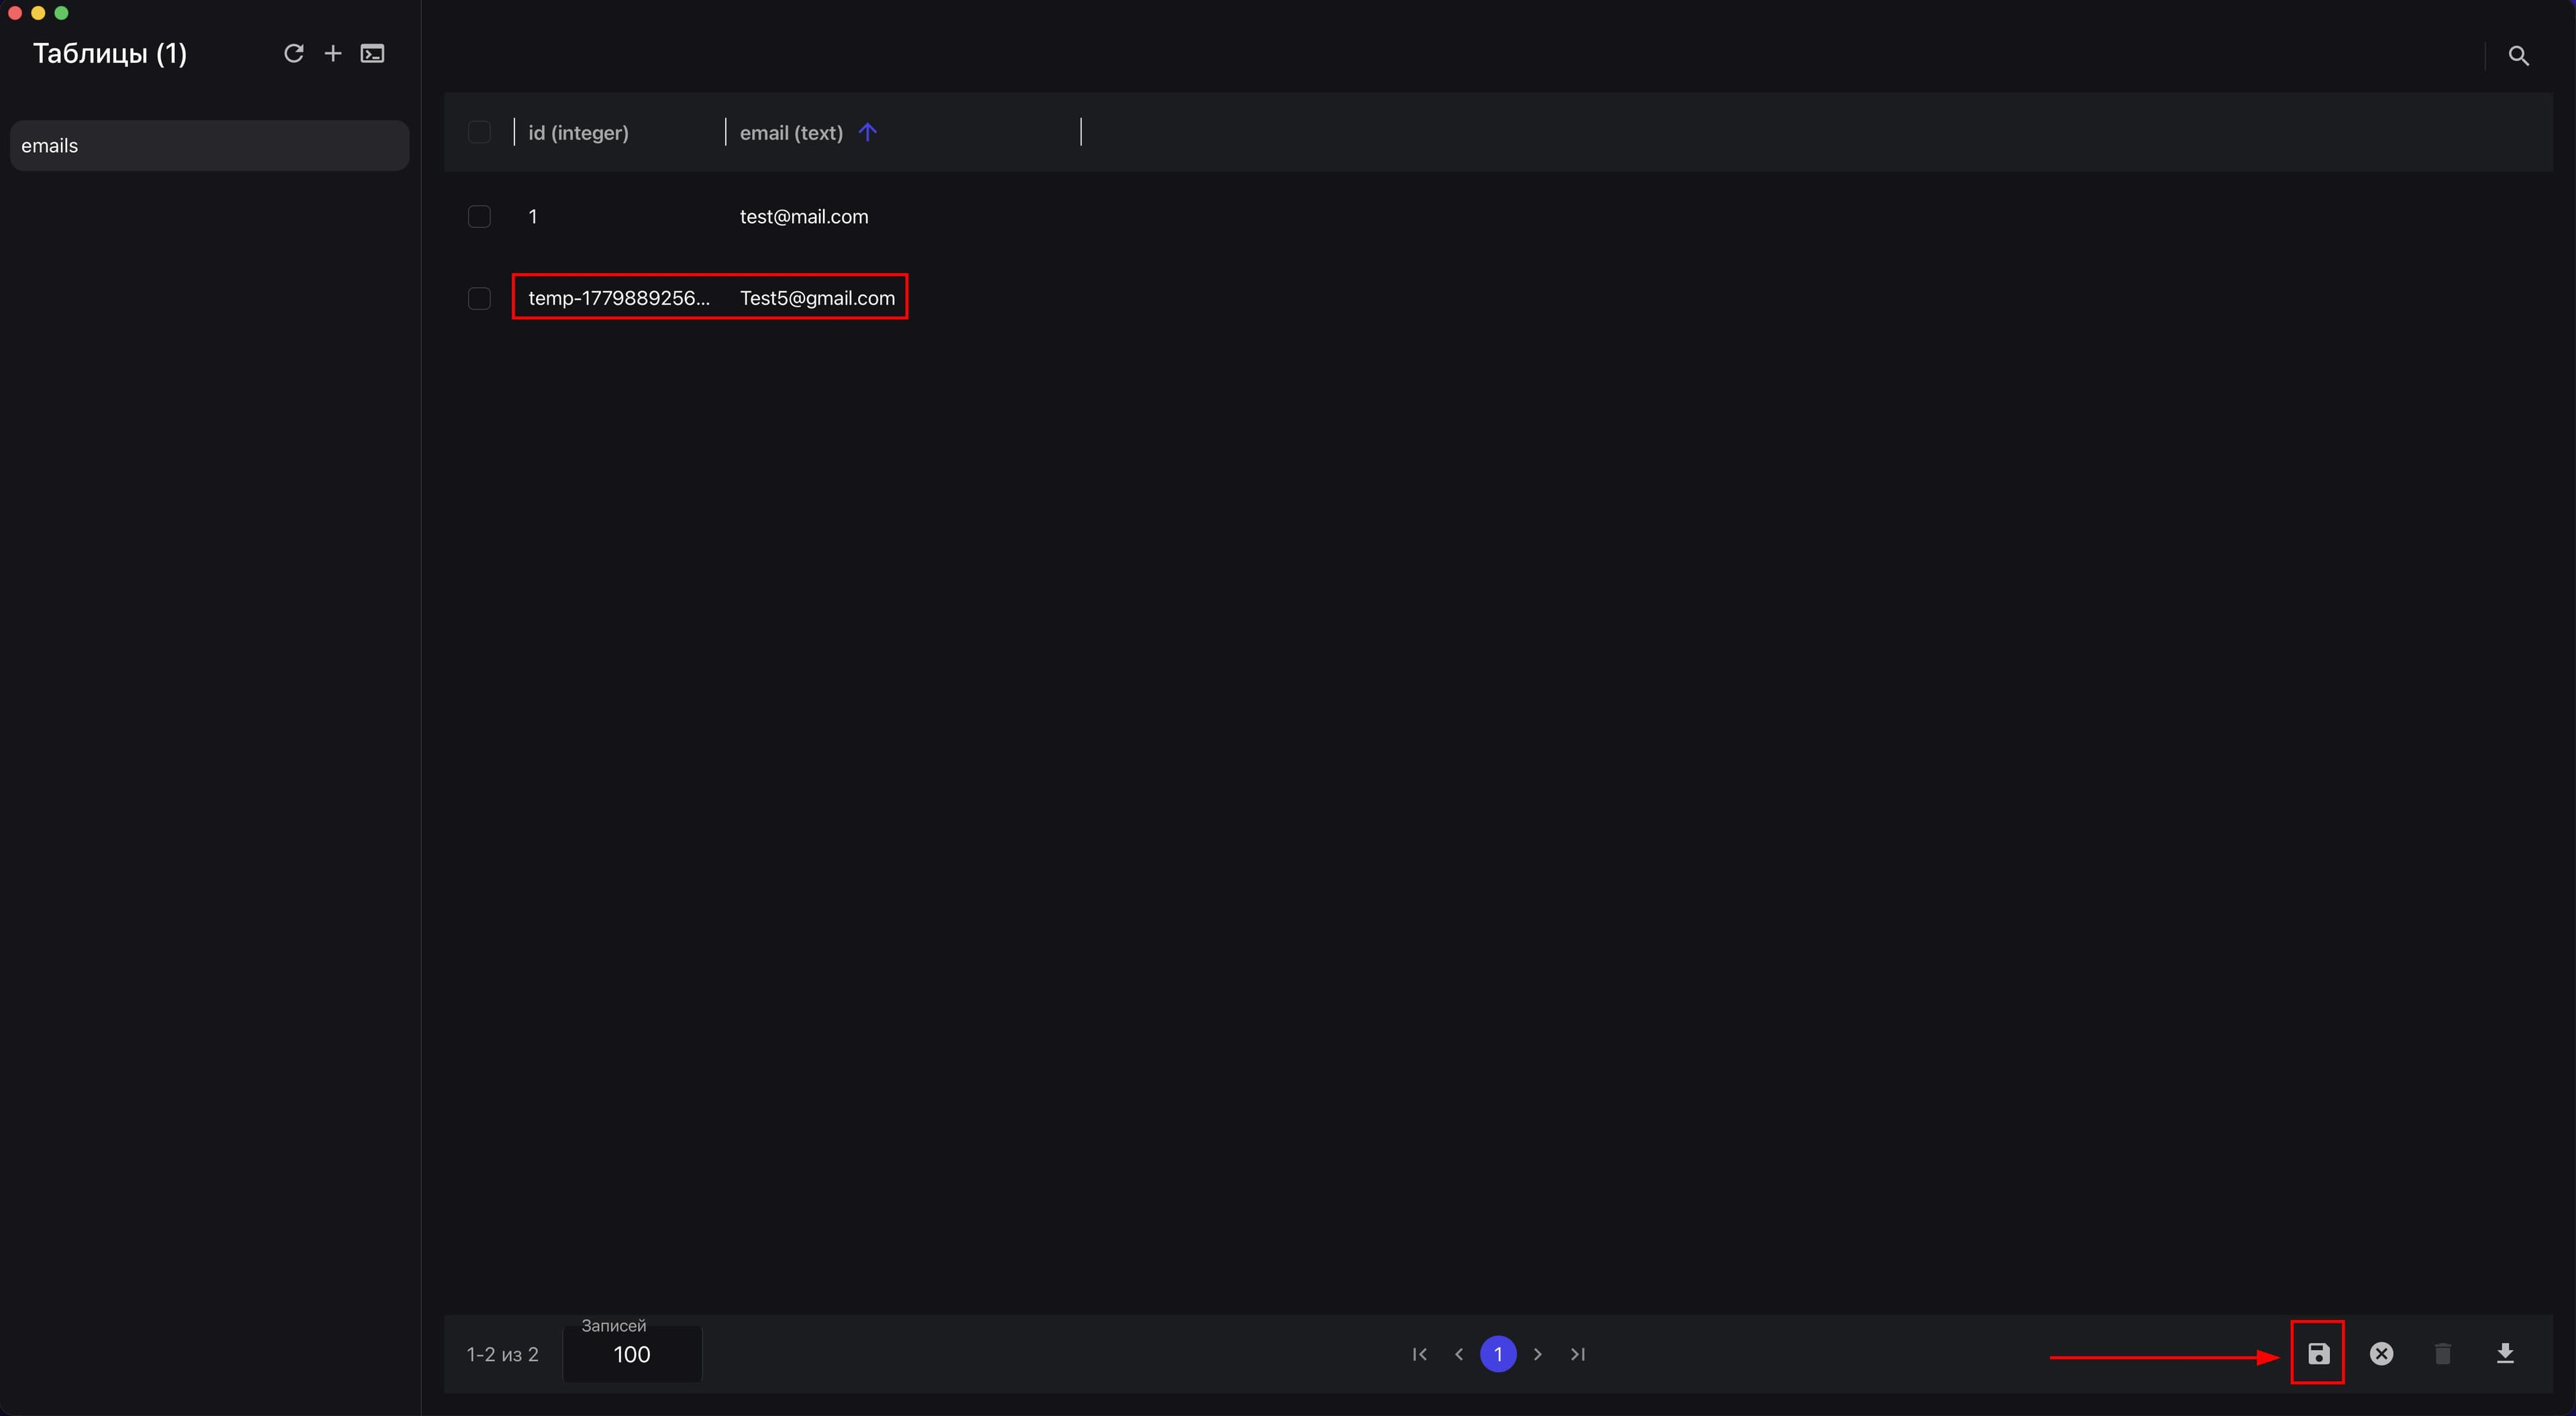Toggle sort arrow on email column
Screen dimensions: 2576x1416
[867, 132]
